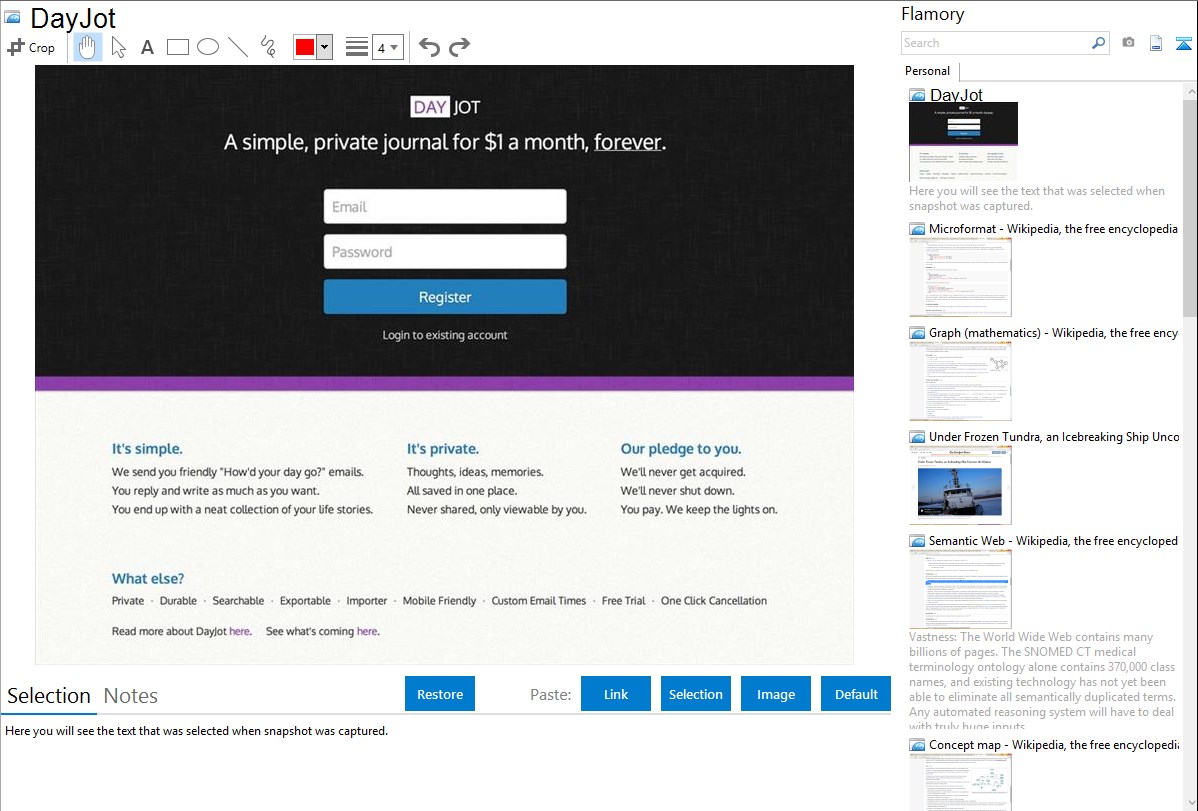Viewport: 1198px width, 811px height.
Task: Select the Microformat - Wikipedia snapshot title
Action: pyautogui.click(x=1053, y=229)
